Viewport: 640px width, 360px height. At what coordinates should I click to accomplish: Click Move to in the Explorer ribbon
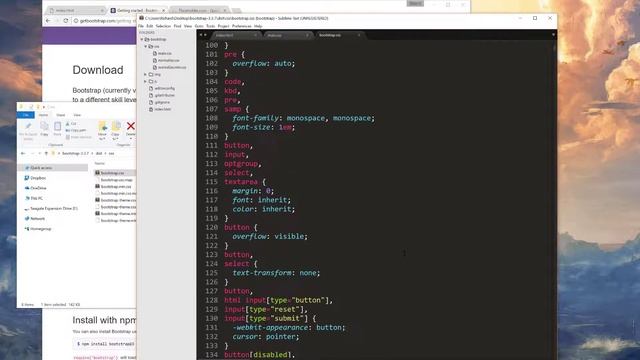tap(102, 130)
